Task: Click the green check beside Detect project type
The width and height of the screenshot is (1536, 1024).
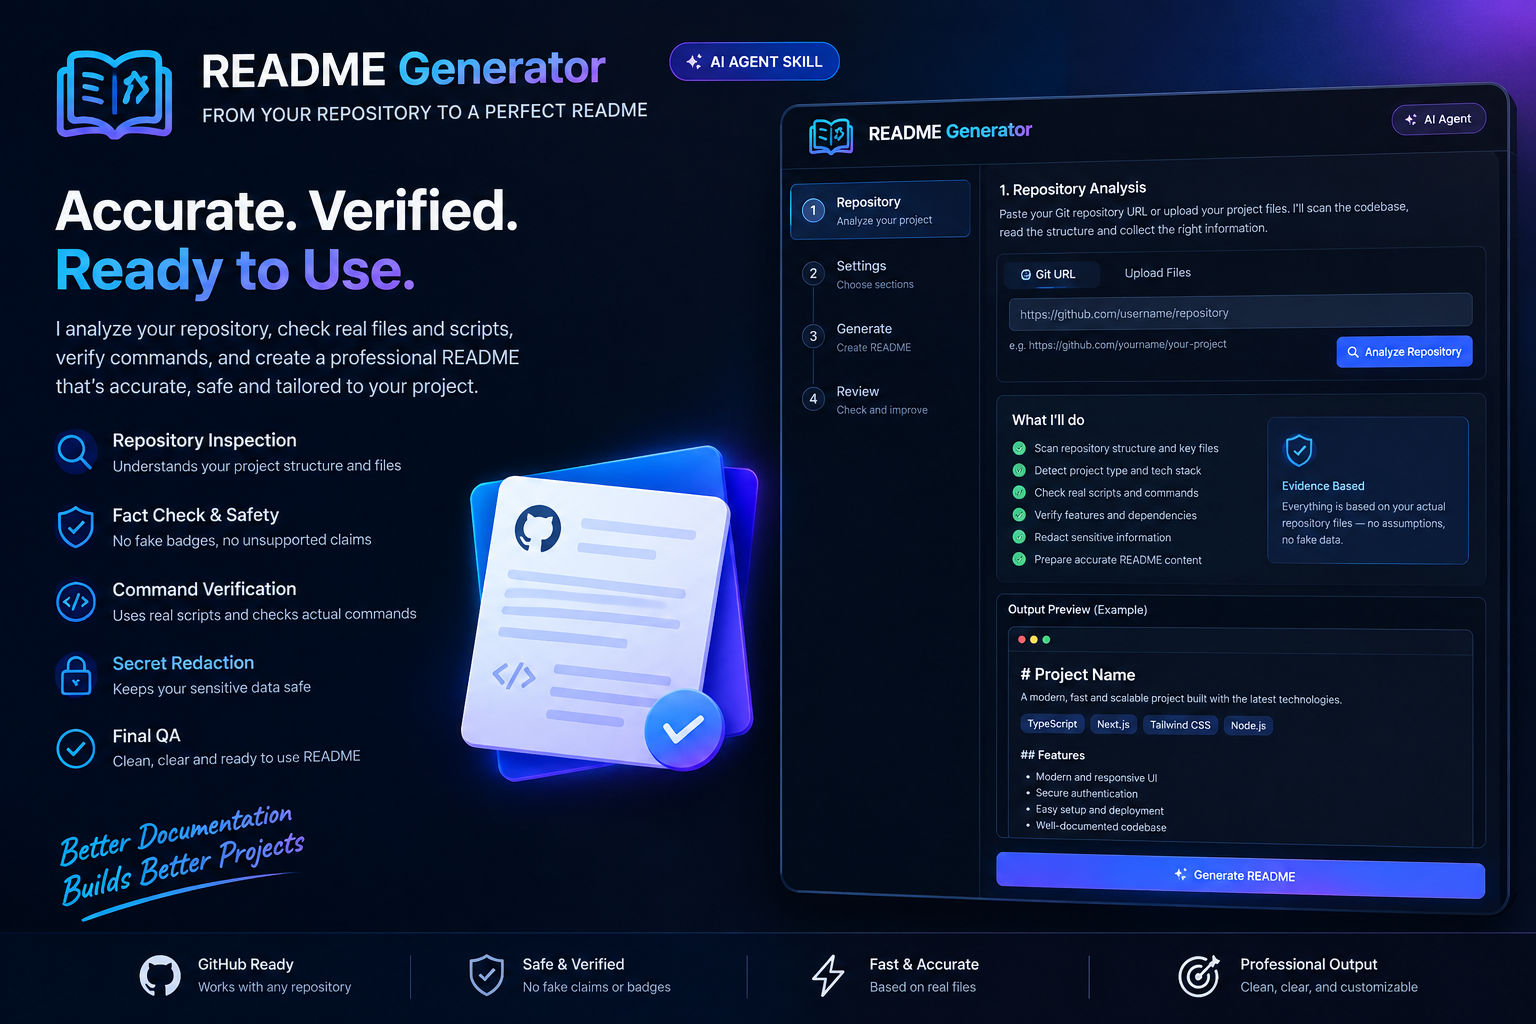Action: [x=1019, y=470]
